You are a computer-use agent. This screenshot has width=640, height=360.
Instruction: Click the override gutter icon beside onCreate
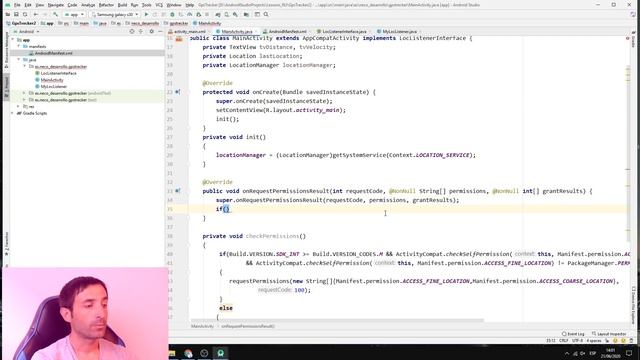178,92
